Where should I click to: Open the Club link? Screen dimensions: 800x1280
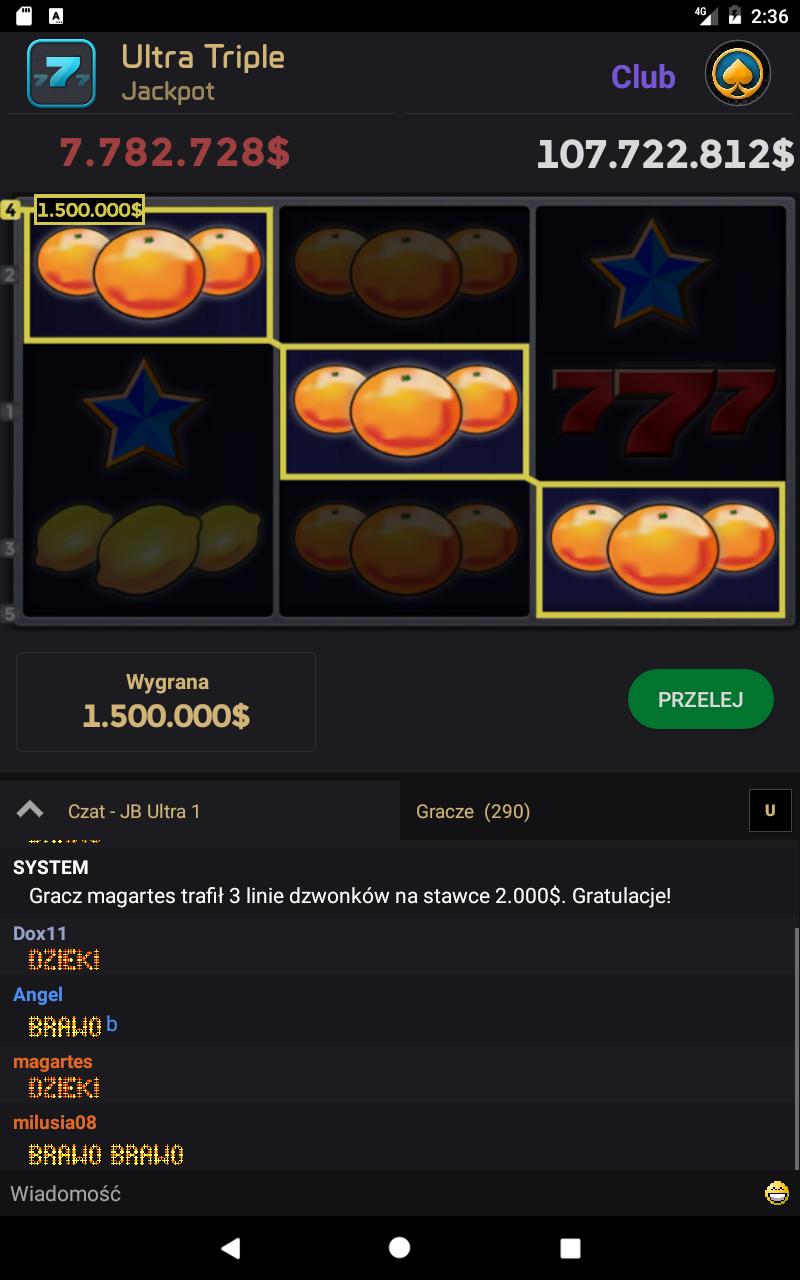(x=643, y=76)
